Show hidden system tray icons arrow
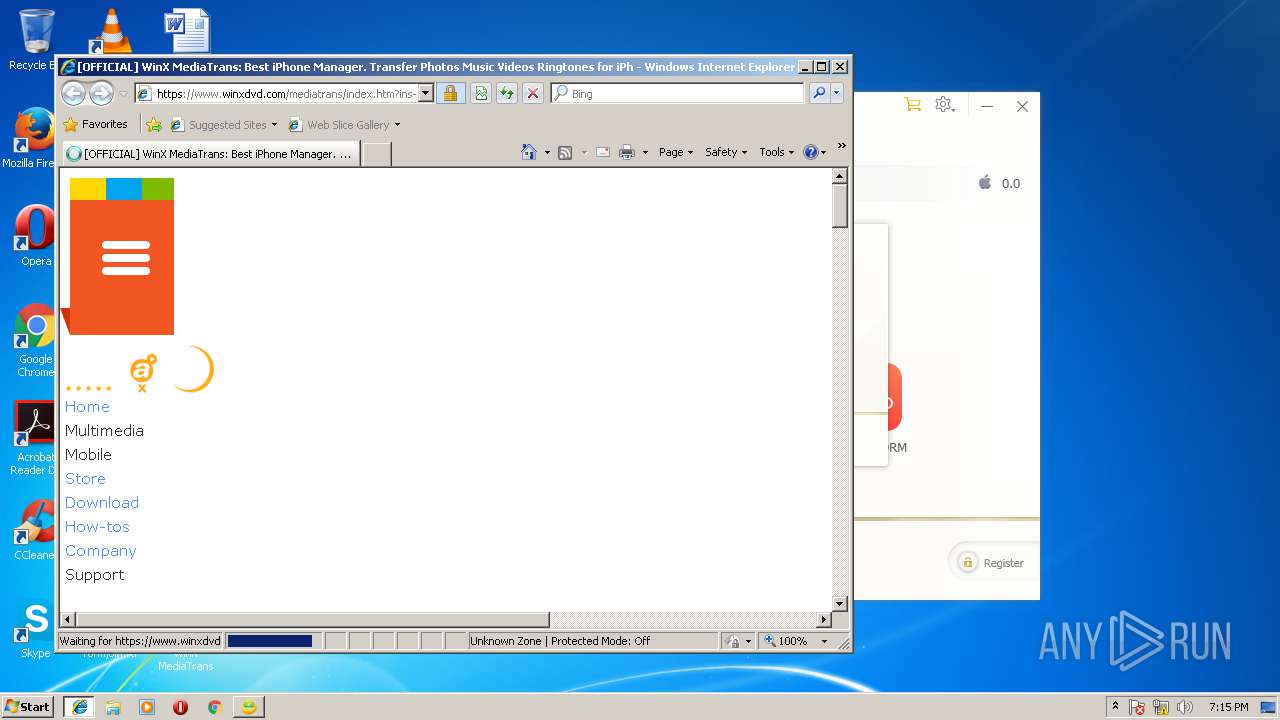This screenshot has height=720, width=1280. [1115, 707]
